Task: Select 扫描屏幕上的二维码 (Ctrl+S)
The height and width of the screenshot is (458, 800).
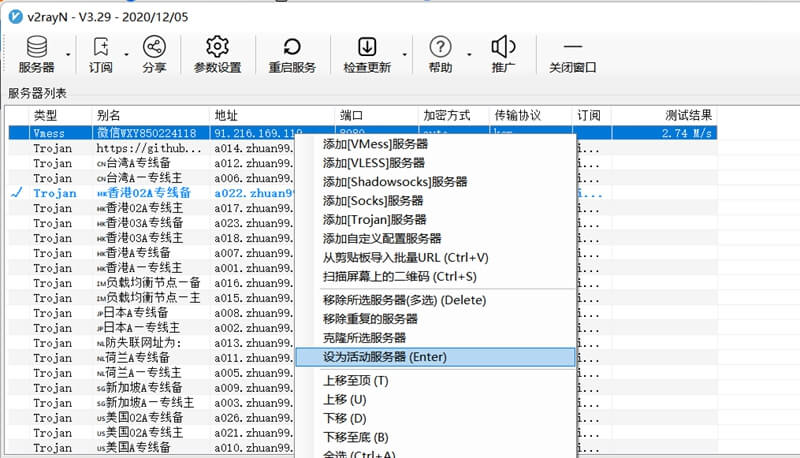Action: tap(436, 276)
